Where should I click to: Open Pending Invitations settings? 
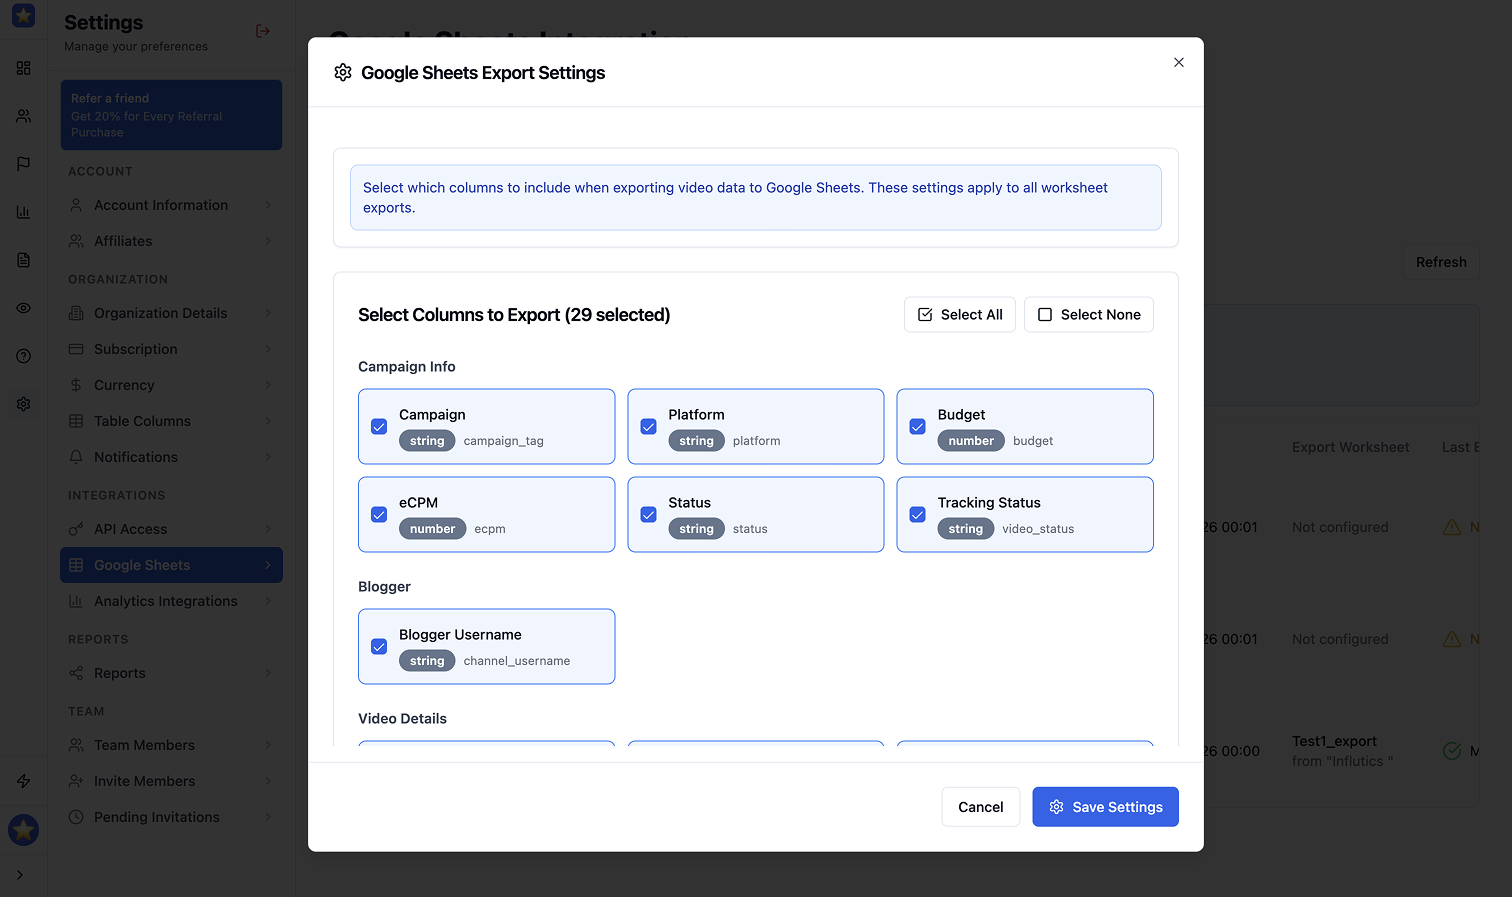tap(171, 817)
